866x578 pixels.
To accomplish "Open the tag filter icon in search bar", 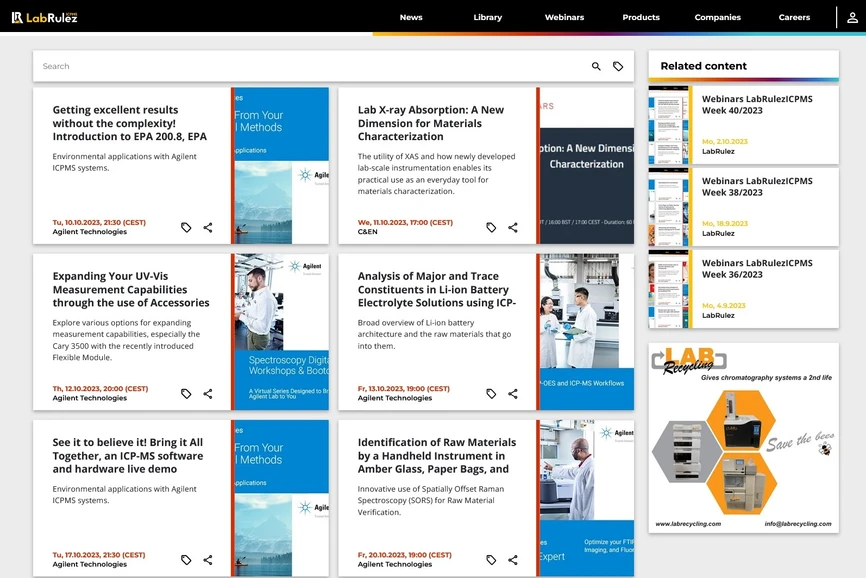I will (618, 66).
